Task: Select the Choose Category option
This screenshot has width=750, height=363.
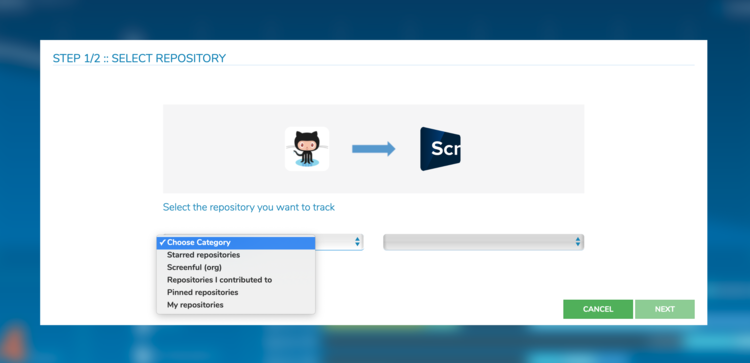Action: tap(236, 242)
